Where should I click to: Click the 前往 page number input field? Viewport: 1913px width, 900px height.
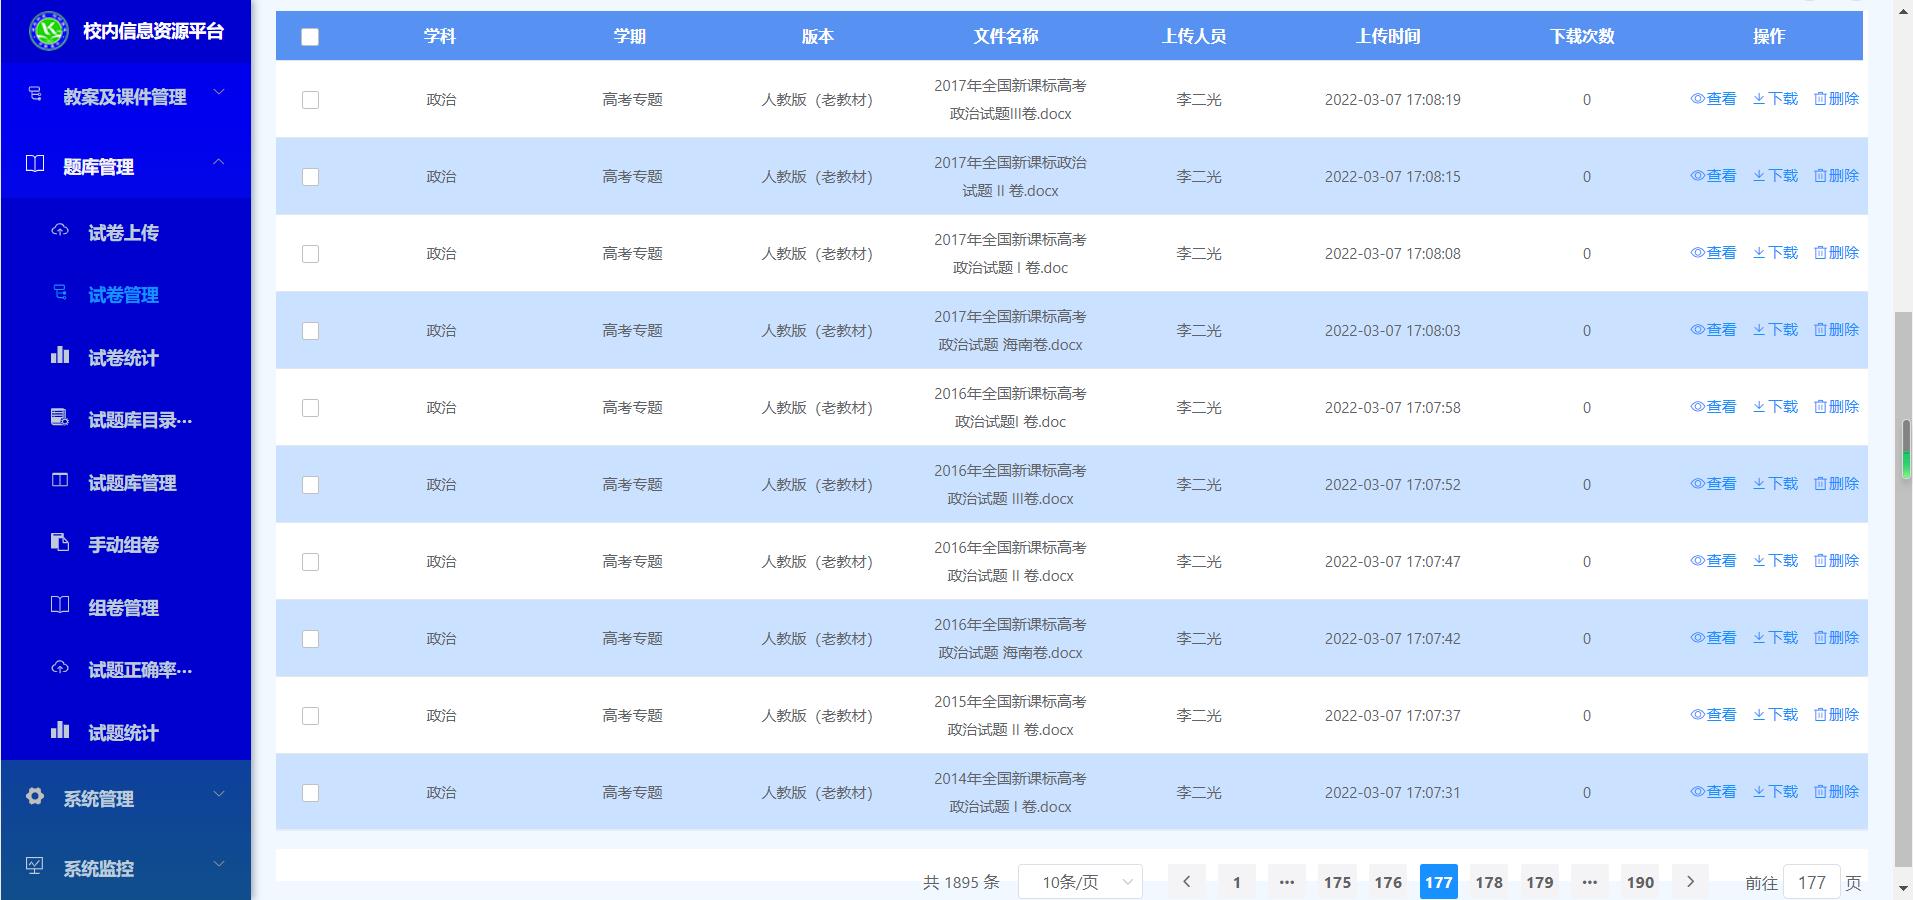pyautogui.click(x=1811, y=883)
